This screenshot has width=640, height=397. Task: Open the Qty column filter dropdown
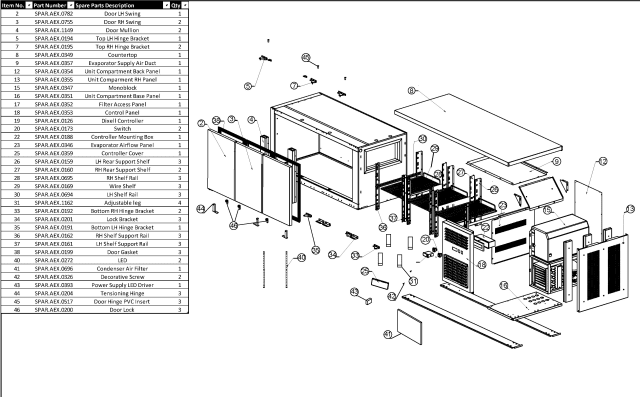185,5
